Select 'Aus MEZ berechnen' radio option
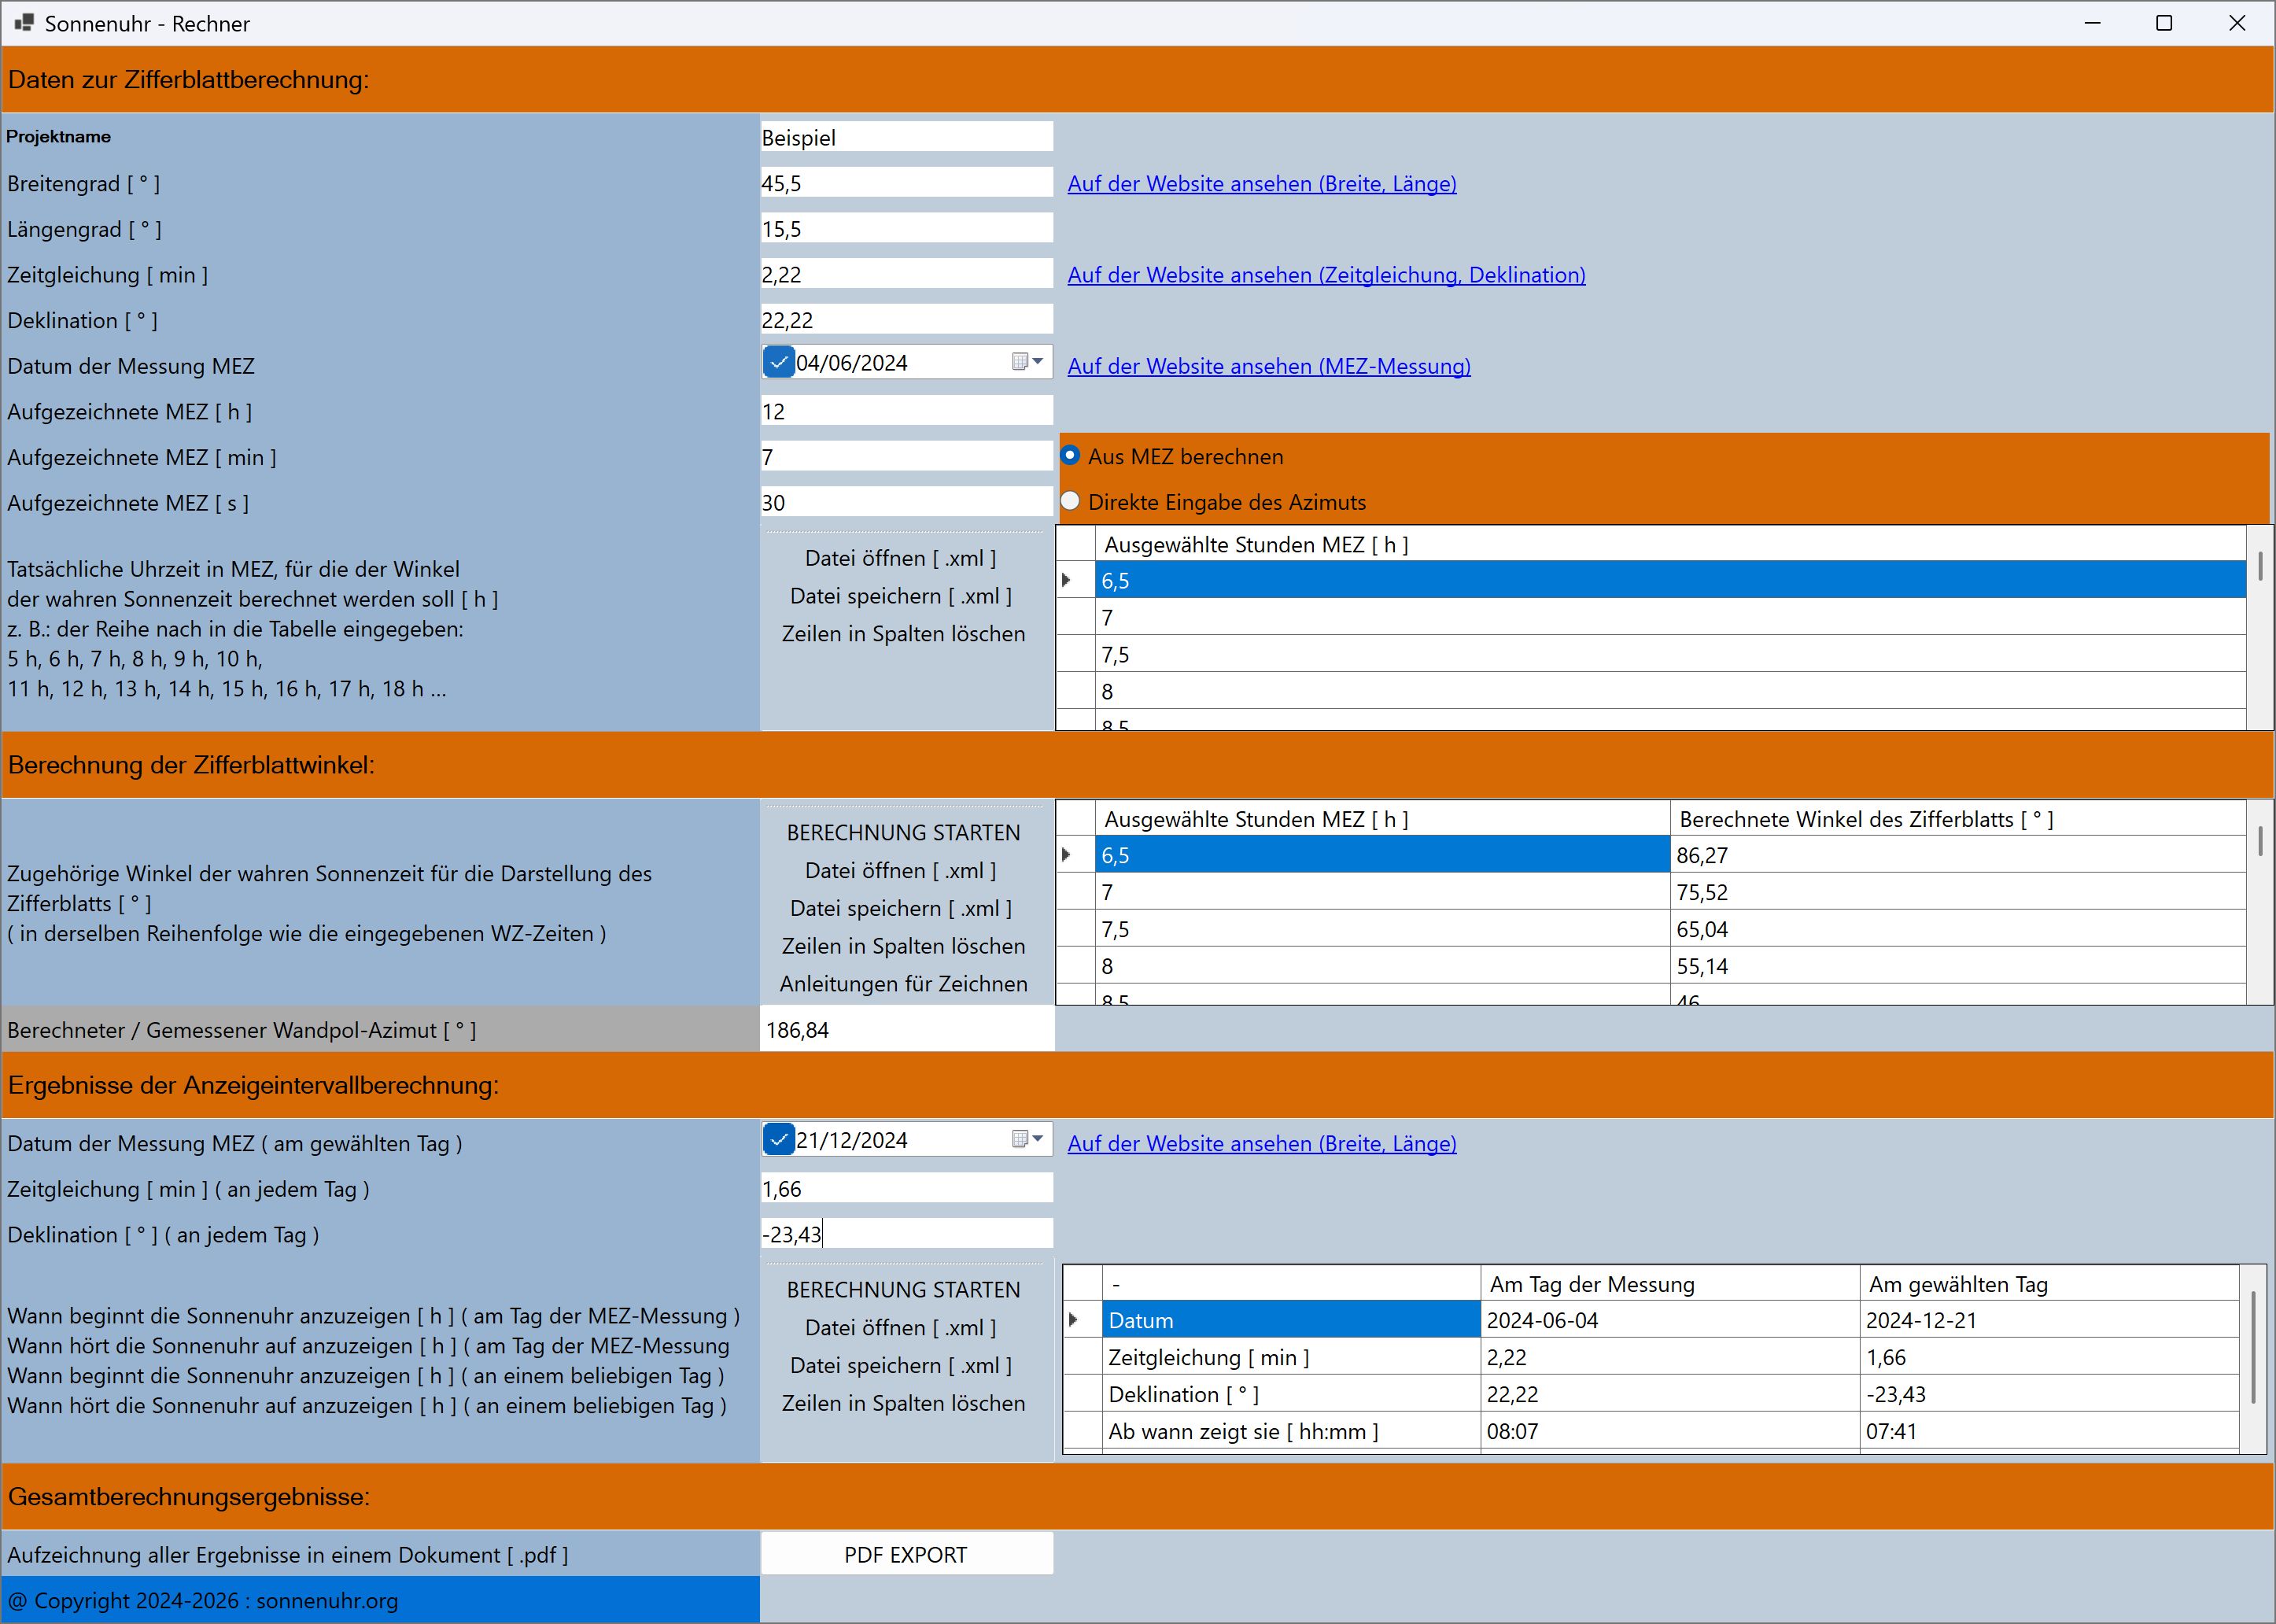 tap(1071, 456)
